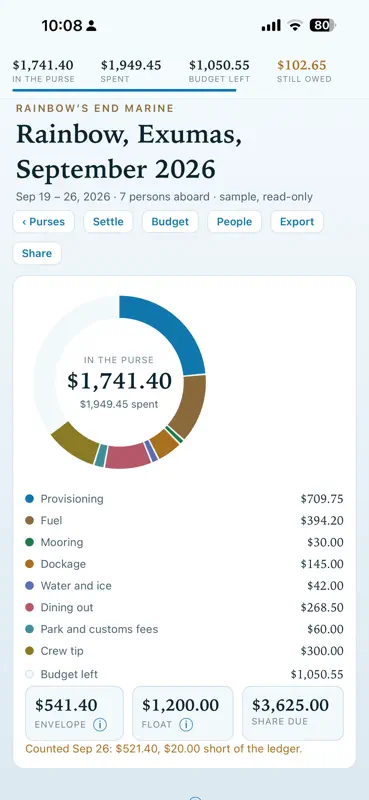Open the Settle screen

pos(108,221)
